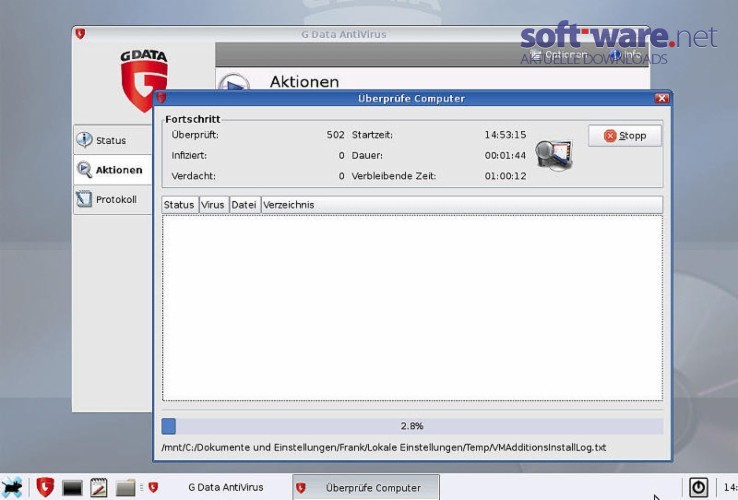Click the Verbleibende Zeit value 01:00:12
This screenshot has height=500, width=738.
click(505, 176)
